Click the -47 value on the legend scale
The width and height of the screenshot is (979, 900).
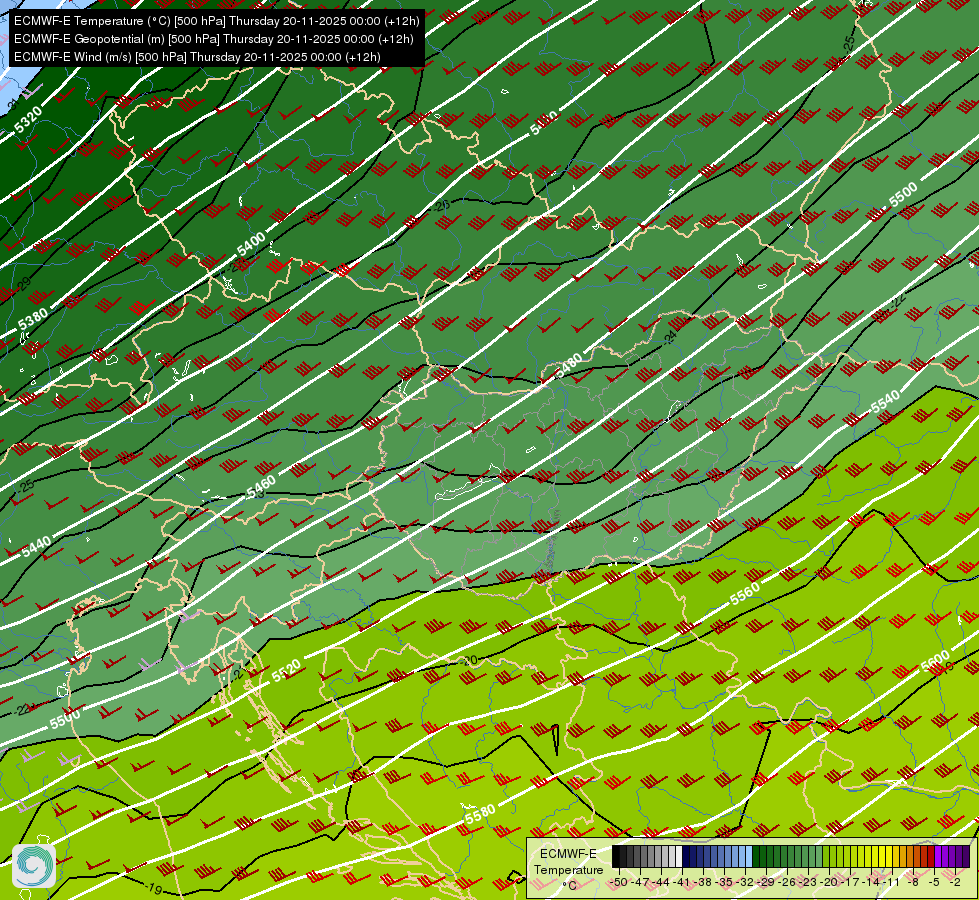click(641, 882)
